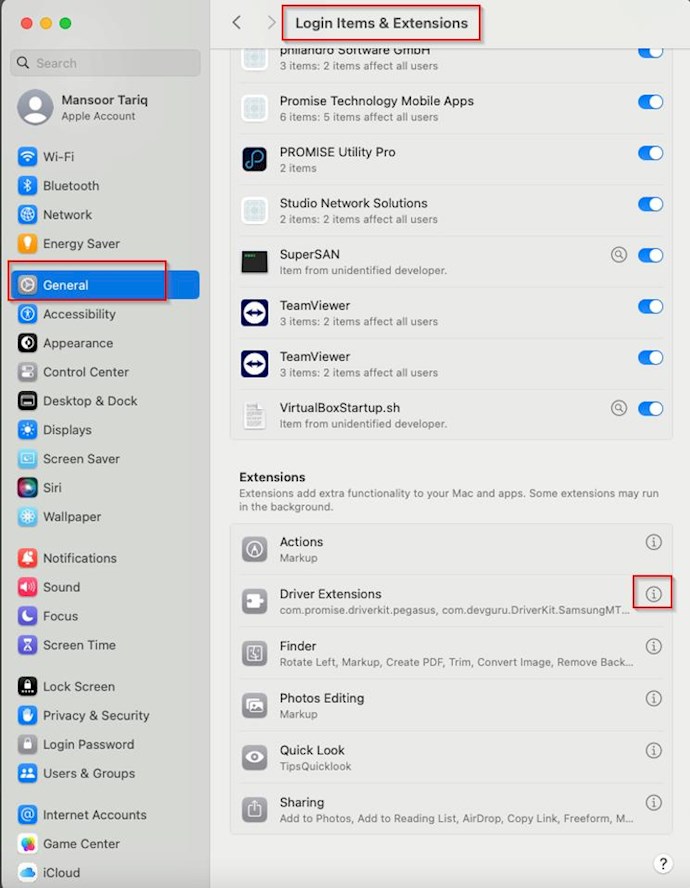Select Game Center in sidebar
This screenshot has height=888, width=690.
(x=69, y=843)
